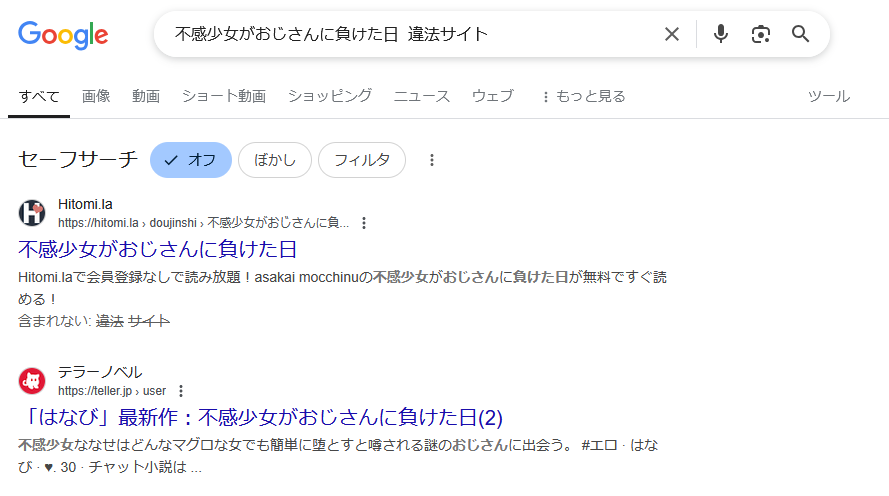Screen dimensions: 889x496
Task: Set SafeSearch to ぼかし
Action: tap(275, 160)
